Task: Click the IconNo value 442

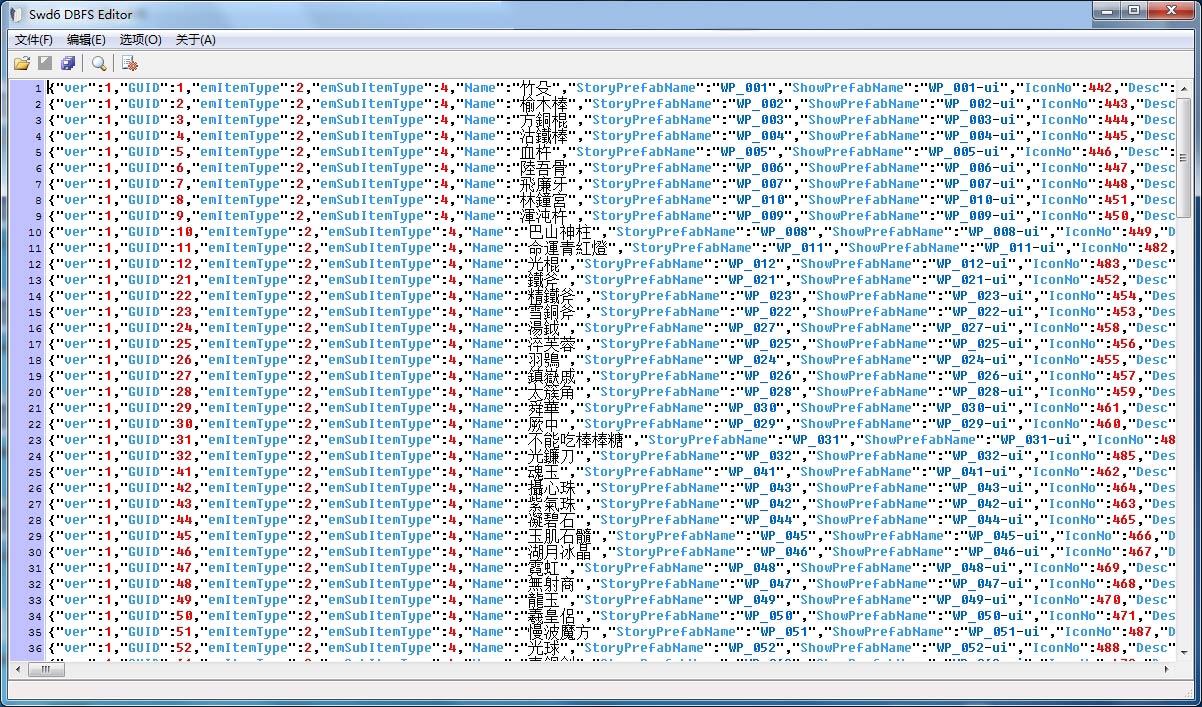Action: pos(1100,88)
